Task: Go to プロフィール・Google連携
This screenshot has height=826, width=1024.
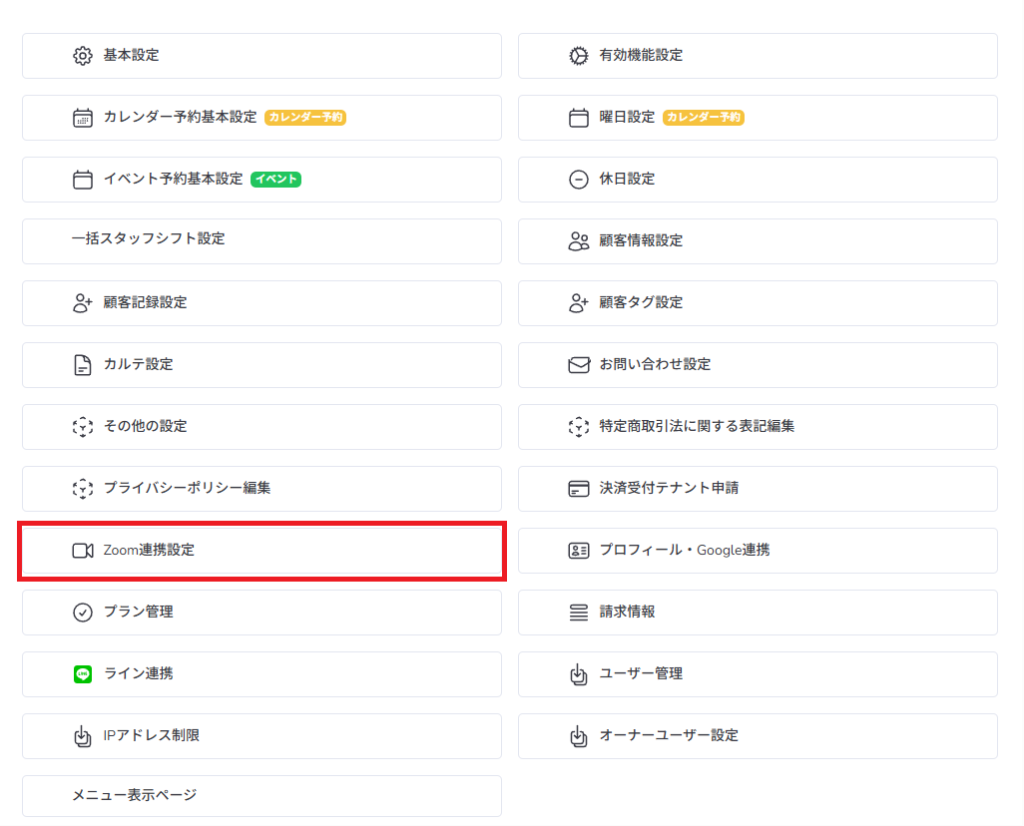Action: (x=684, y=551)
